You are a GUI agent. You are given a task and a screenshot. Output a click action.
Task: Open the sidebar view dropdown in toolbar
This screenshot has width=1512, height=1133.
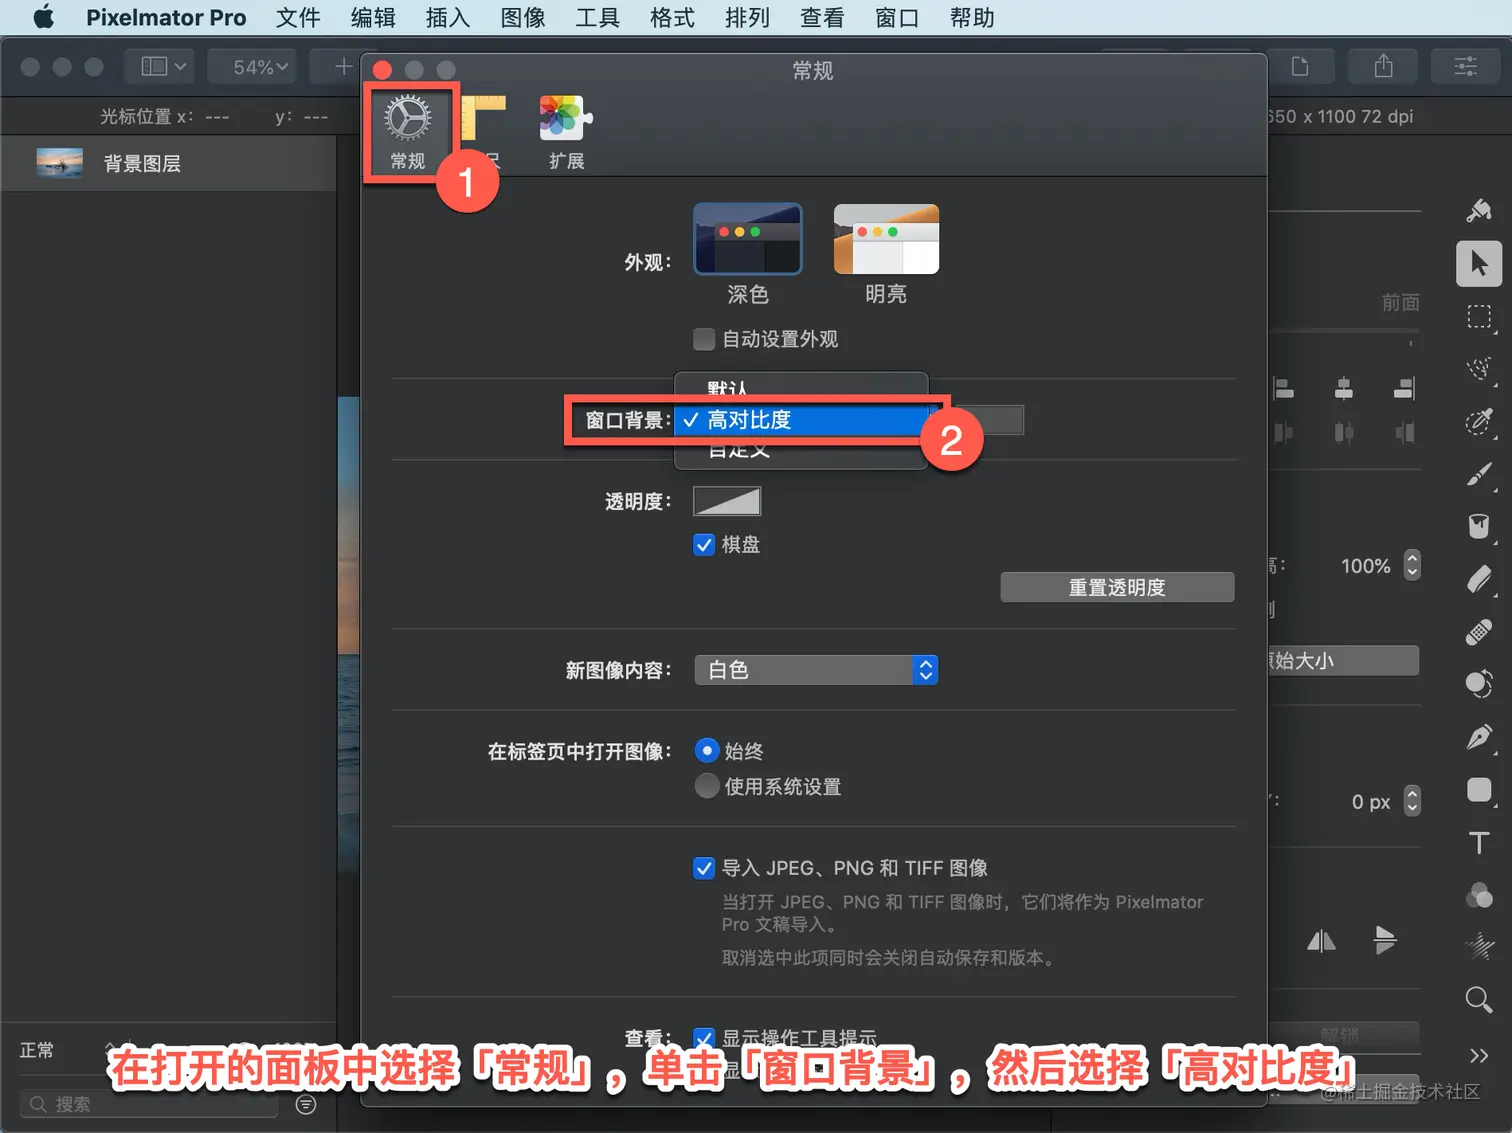click(160, 67)
